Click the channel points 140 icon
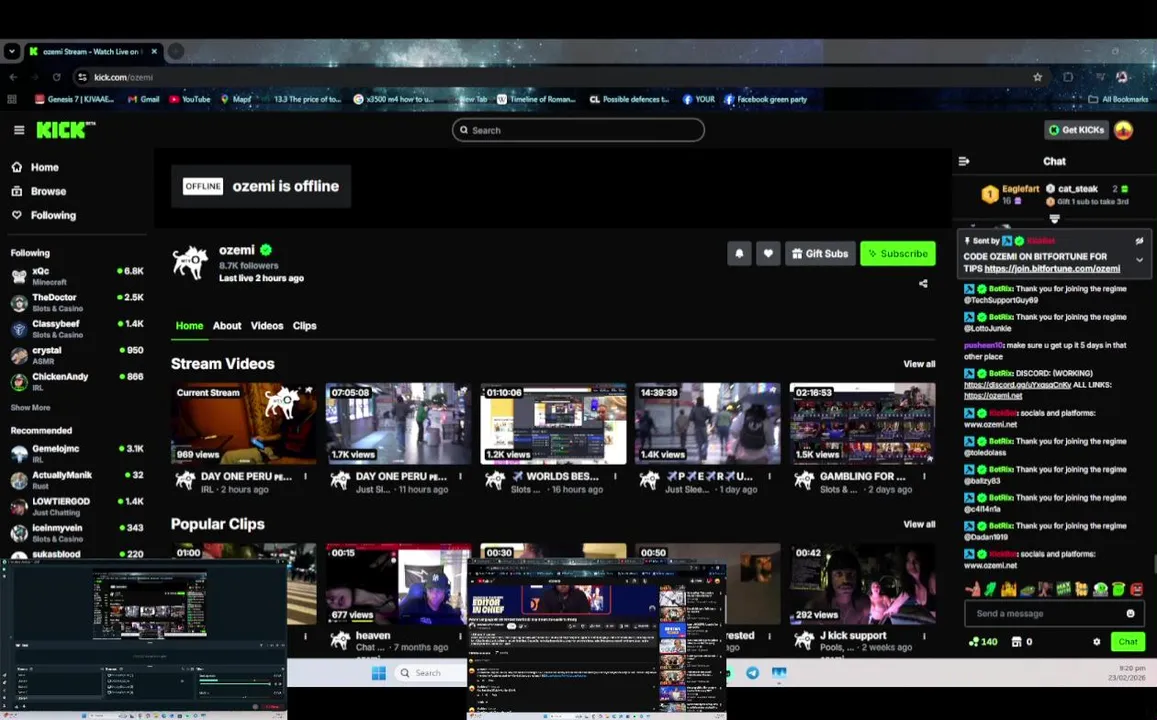Viewport: 1157px width, 720px height. click(x=984, y=642)
